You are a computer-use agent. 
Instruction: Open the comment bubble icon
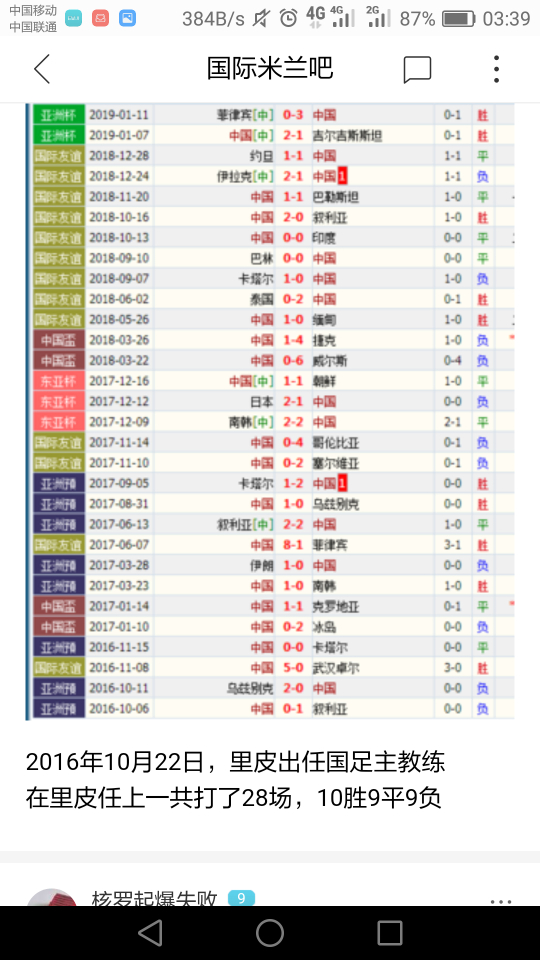tap(418, 69)
